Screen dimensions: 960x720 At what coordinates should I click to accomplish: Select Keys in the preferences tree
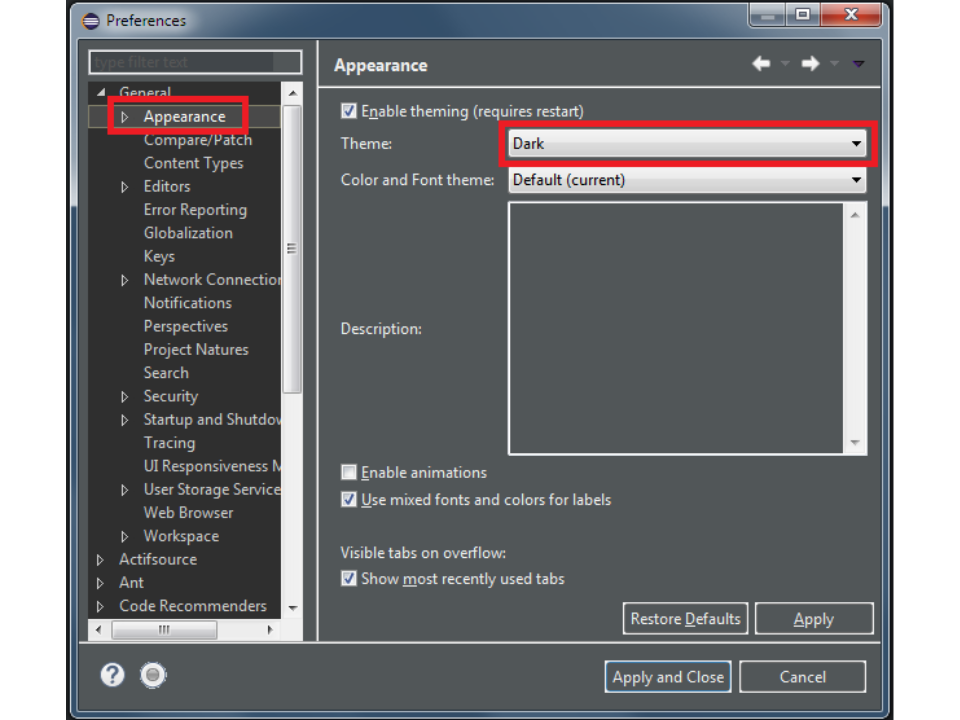pyautogui.click(x=159, y=256)
